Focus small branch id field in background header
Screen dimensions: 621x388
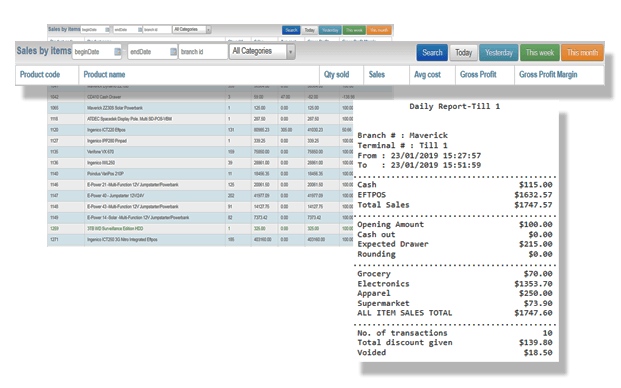(157, 30)
